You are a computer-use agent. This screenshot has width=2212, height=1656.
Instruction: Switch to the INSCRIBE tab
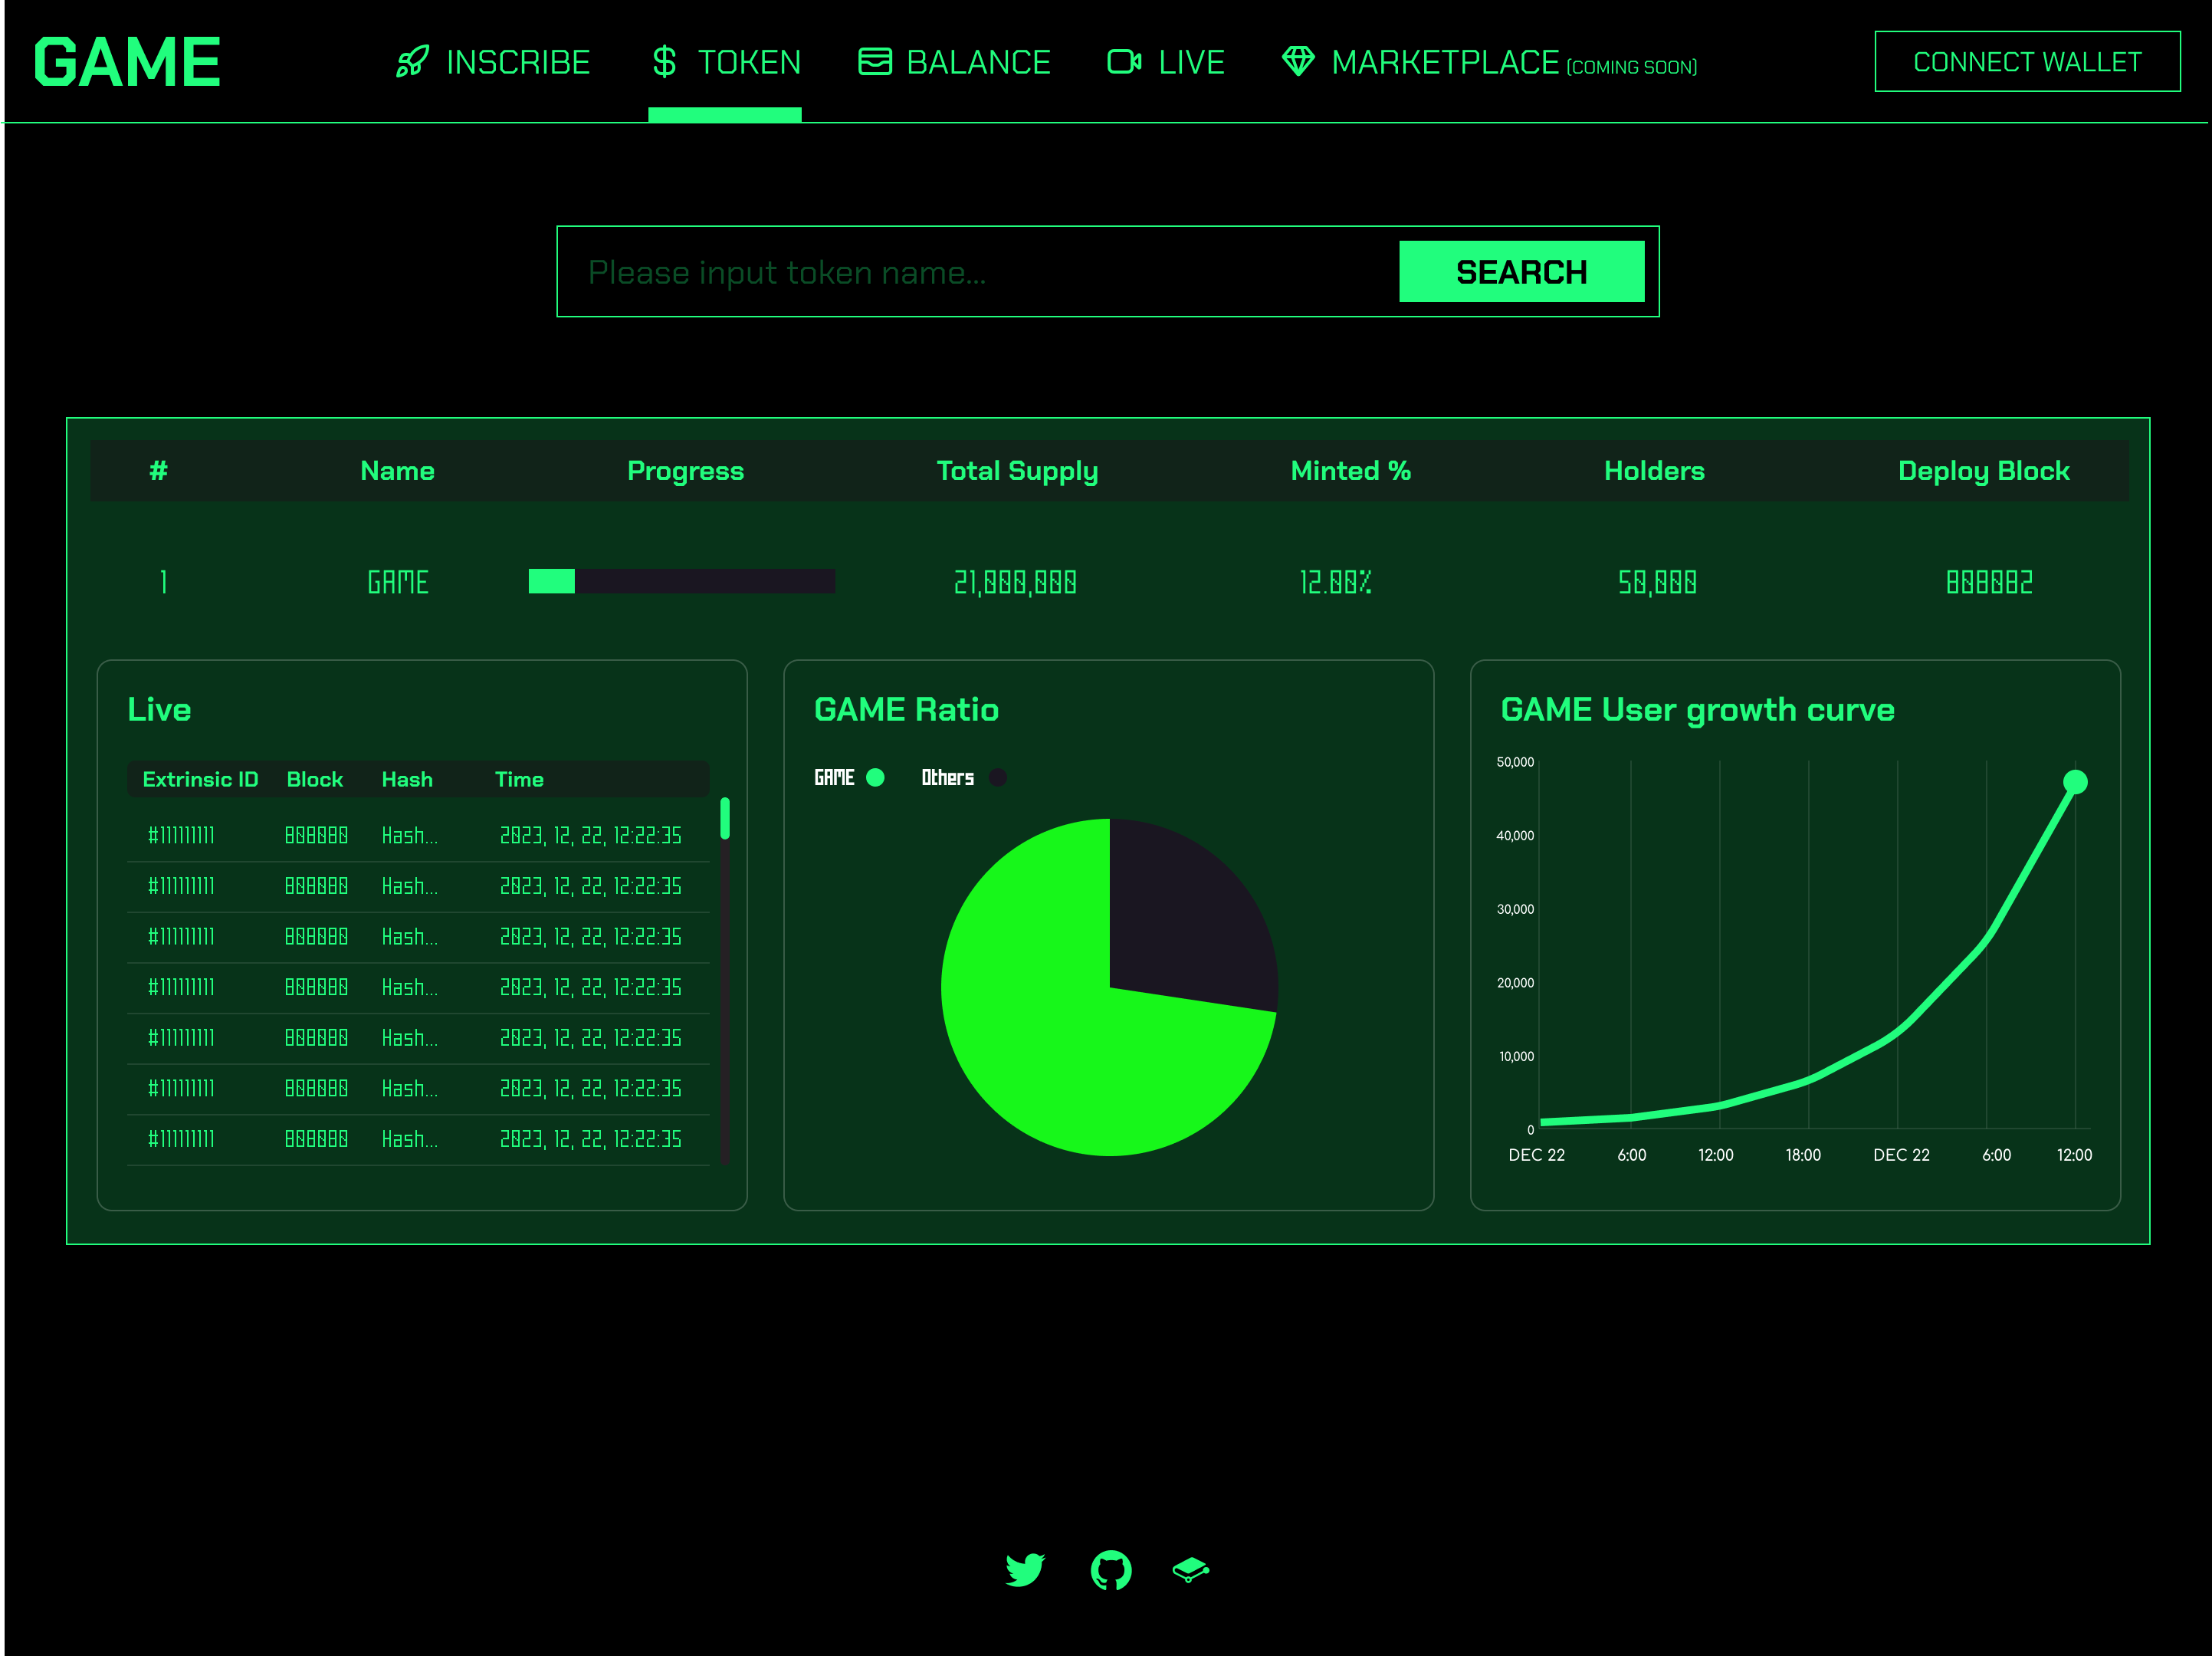(x=517, y=63)
